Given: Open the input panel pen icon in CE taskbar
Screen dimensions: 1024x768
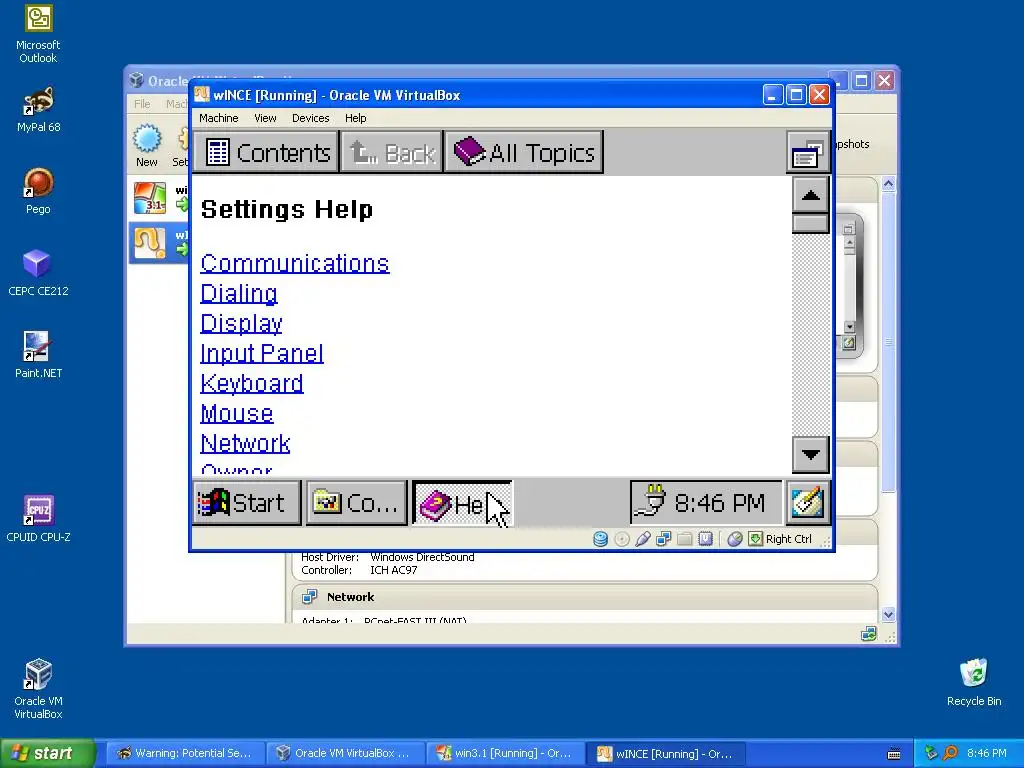Looking at the screenshot, I should [x=808, y=503].
